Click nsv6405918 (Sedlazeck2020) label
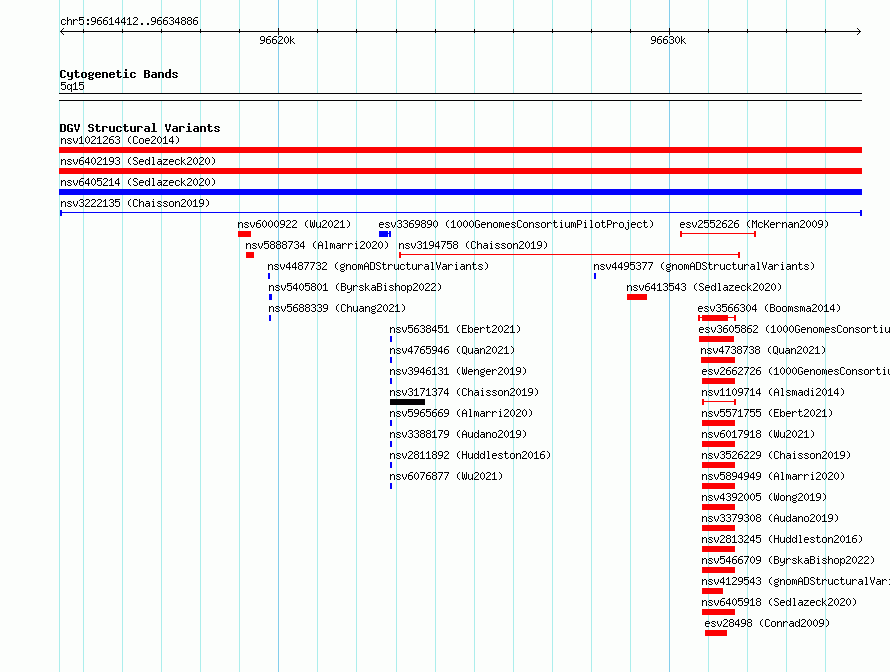 click(x=779, y=602)
